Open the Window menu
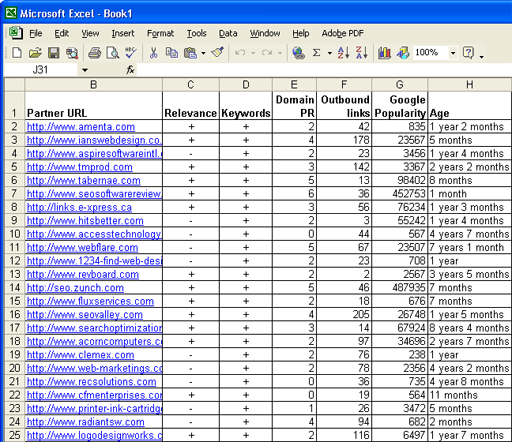512x442 pixels. (265, 33)
